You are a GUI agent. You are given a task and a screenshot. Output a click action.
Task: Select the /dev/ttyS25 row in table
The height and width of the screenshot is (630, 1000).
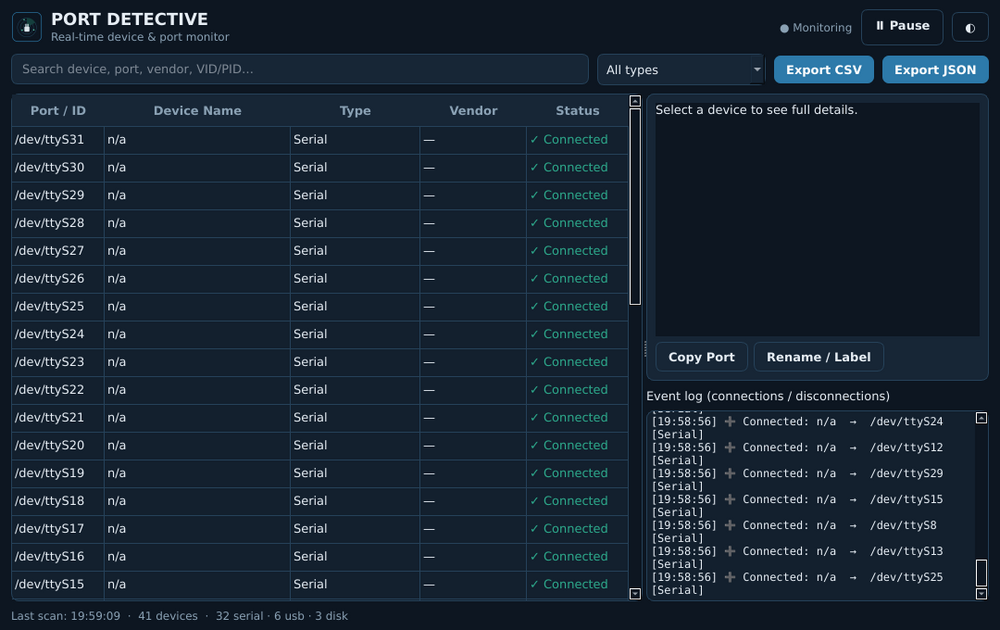tap(320, 307)
